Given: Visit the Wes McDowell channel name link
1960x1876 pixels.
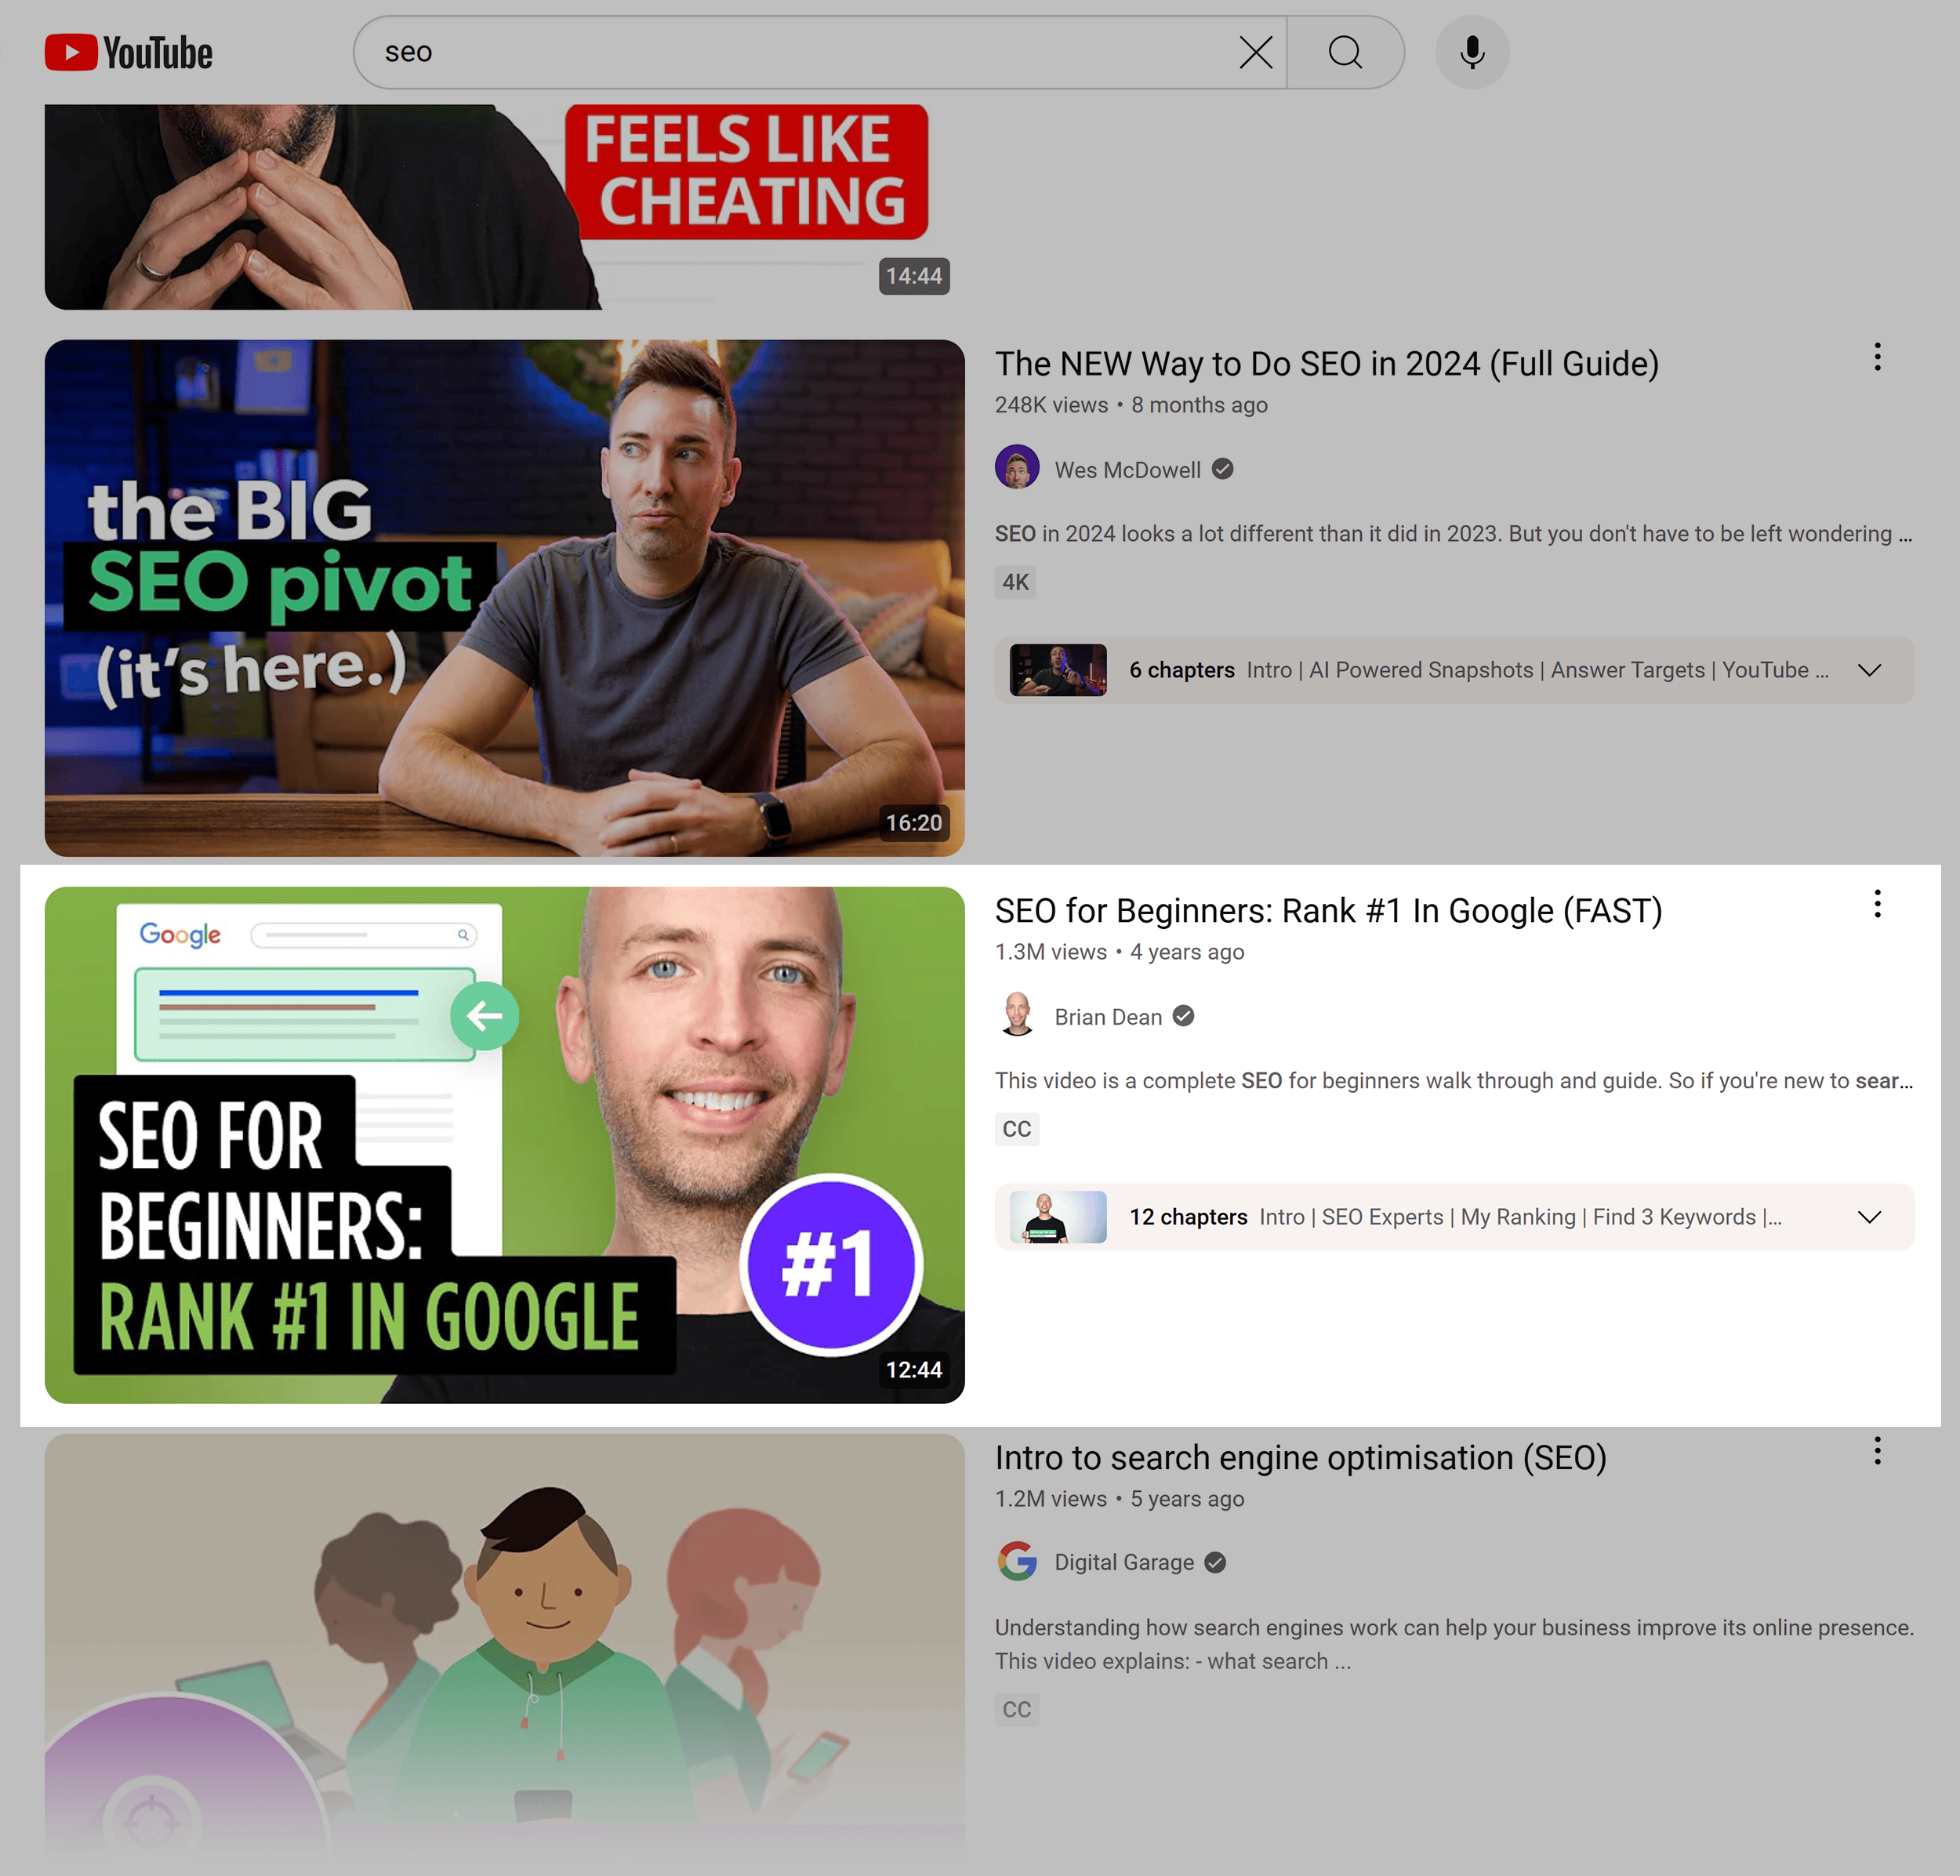Looking at the screenshot, I should (x=1127, y=470).
